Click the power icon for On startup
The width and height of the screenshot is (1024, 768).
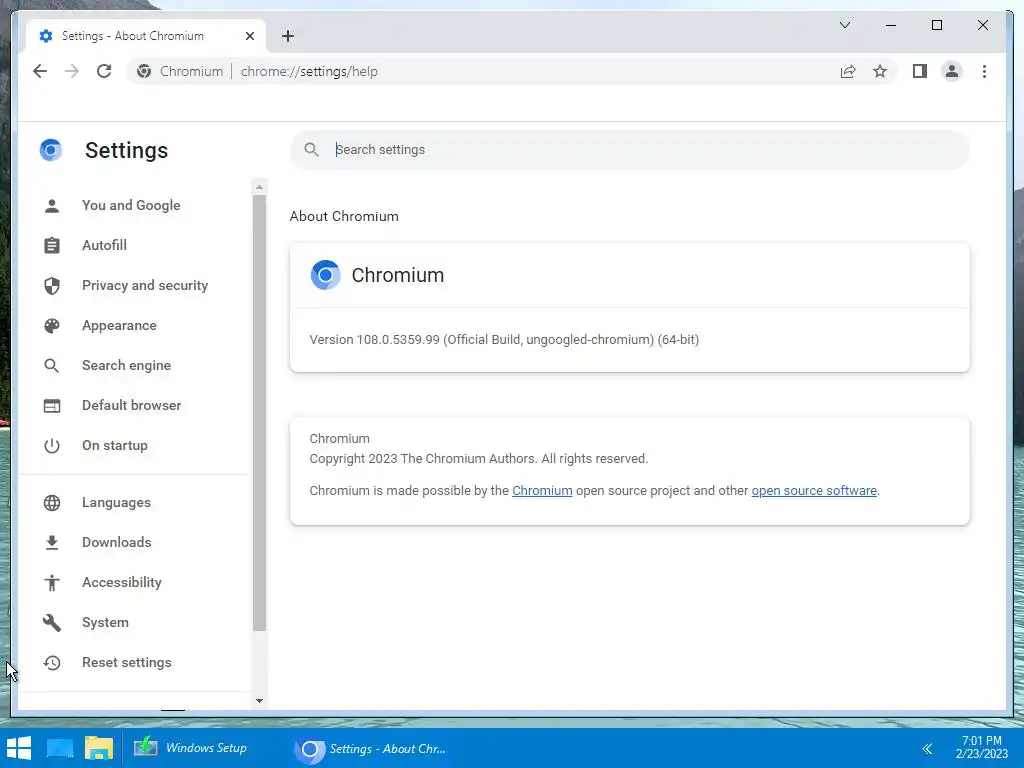click(x=52, y=445)
